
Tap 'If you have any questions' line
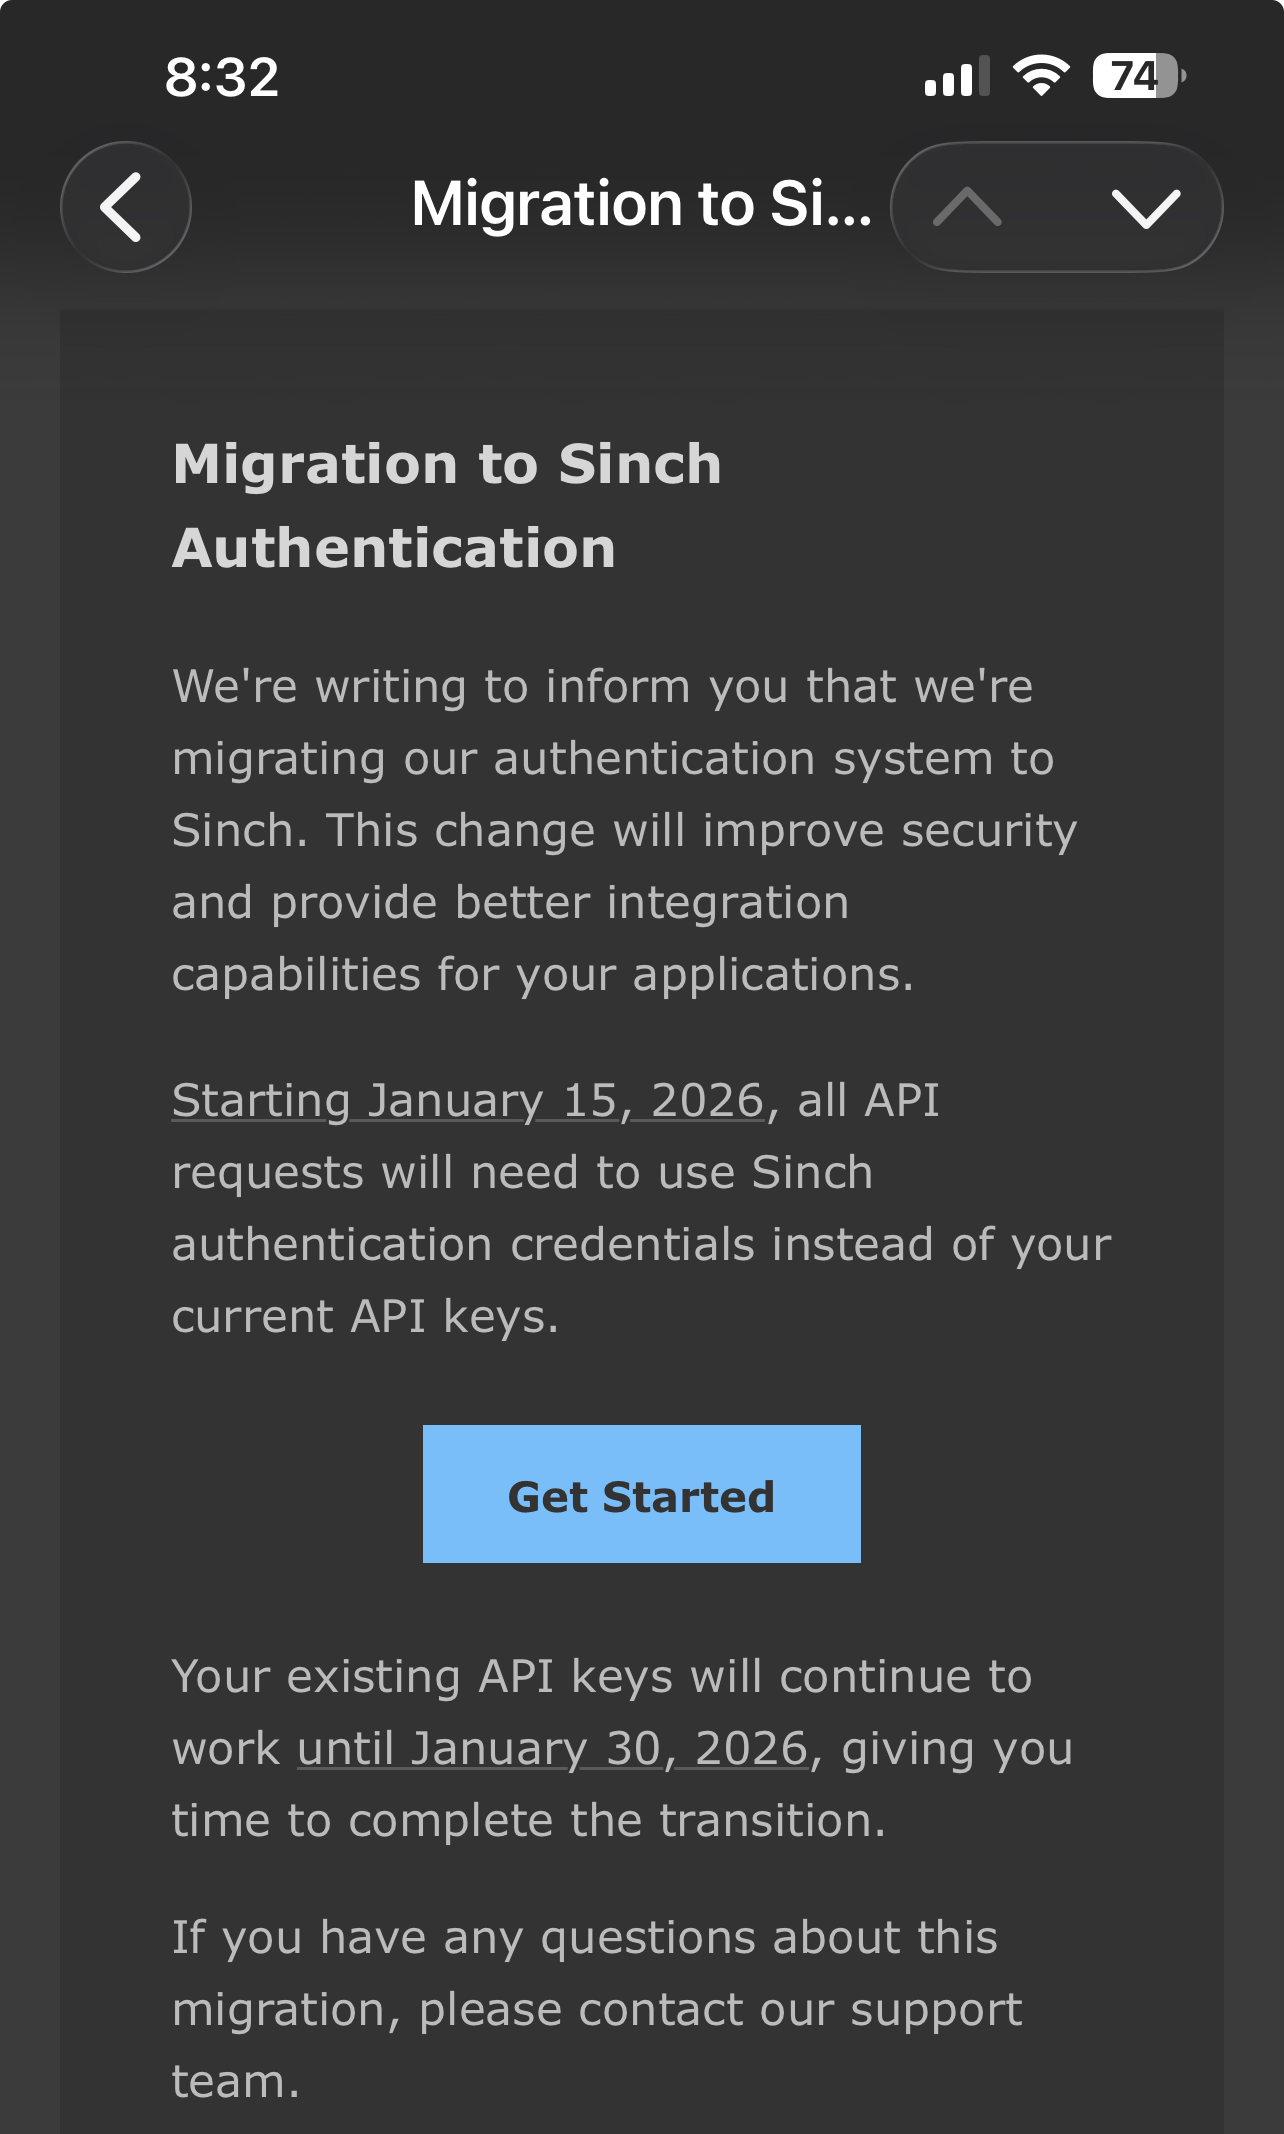tap(585, 1938)
